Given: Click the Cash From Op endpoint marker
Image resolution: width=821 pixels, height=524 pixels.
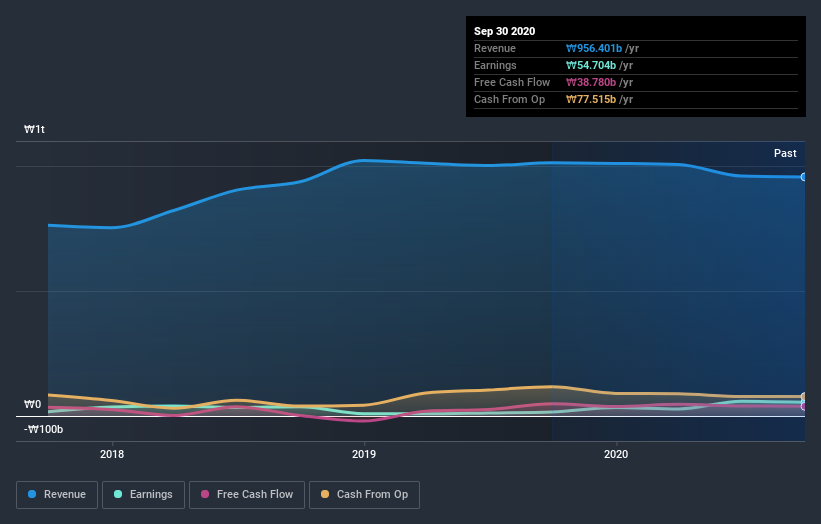Looking at the screenshot, I should point(804,397).
